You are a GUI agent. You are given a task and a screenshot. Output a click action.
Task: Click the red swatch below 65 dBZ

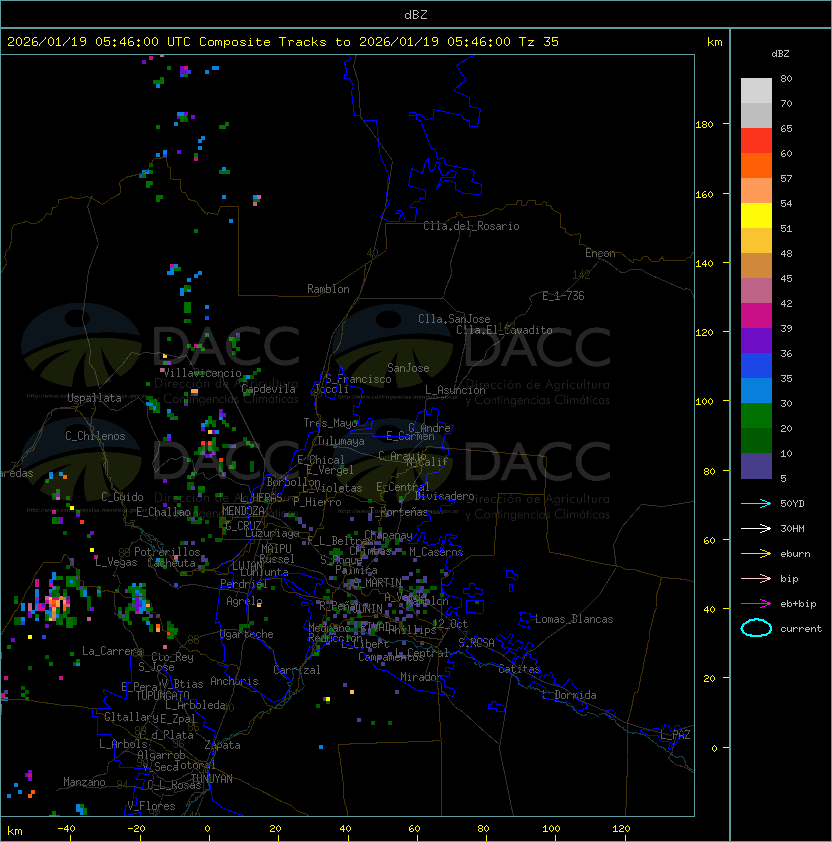[x=756, y=140]
